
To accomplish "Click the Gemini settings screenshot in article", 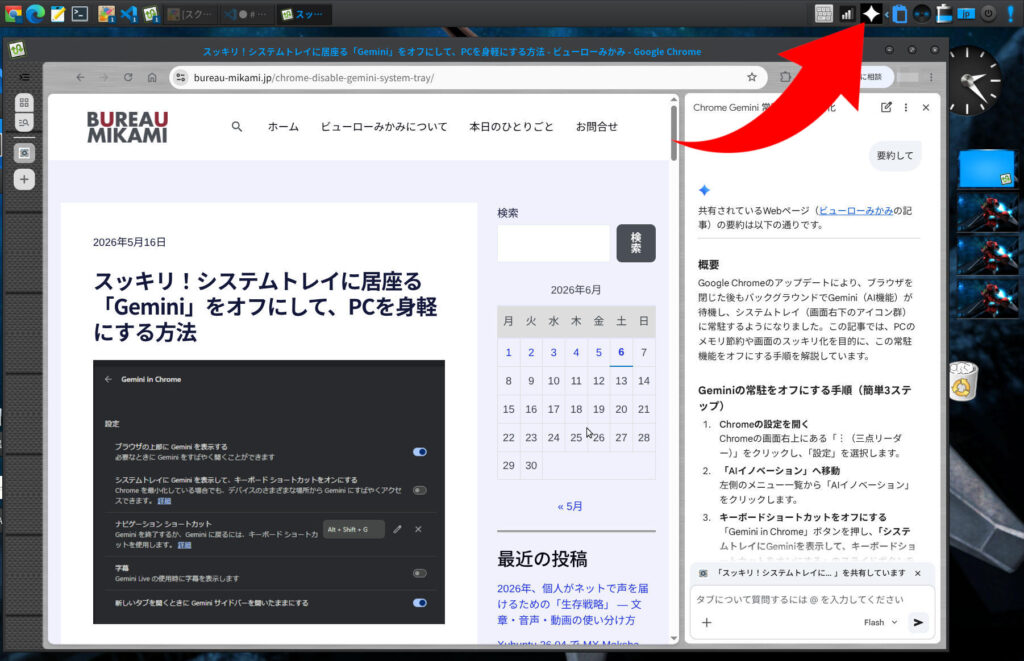I will (268, 492).
